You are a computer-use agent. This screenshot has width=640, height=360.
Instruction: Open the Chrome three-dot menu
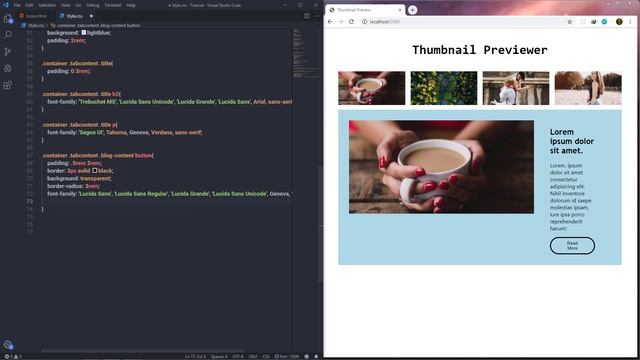pos(630,22)
